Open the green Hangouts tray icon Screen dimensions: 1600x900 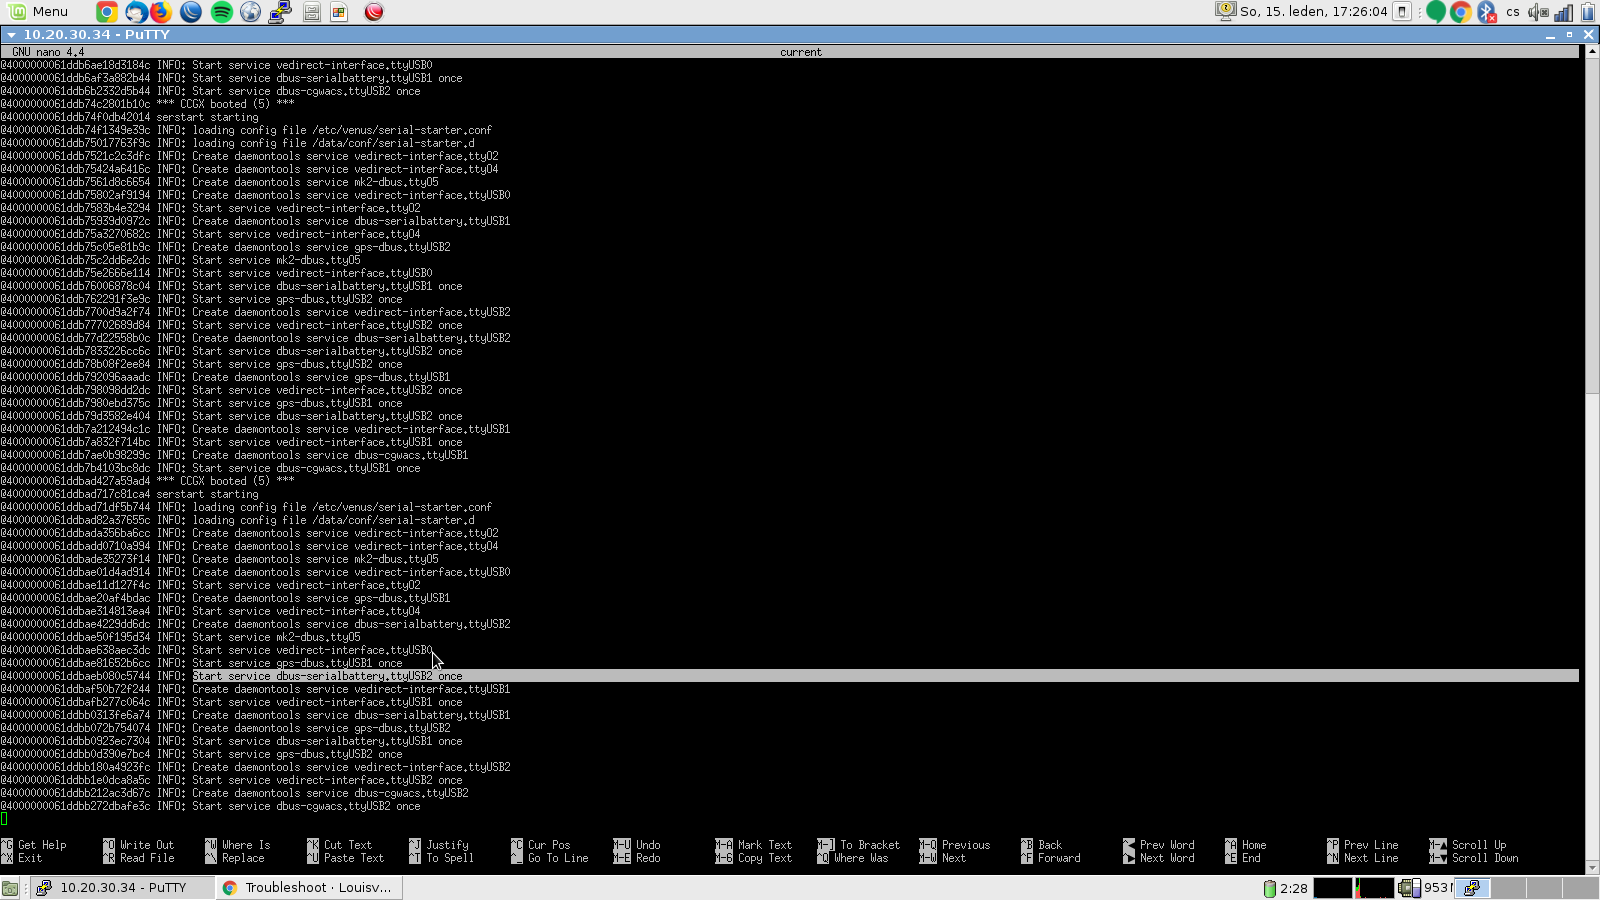(x=1436, y=12)
